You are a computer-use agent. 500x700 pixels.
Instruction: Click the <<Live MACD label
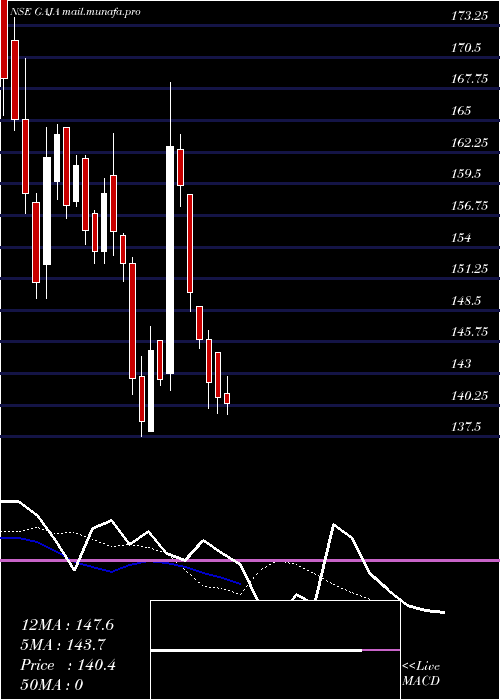(421, 673)
